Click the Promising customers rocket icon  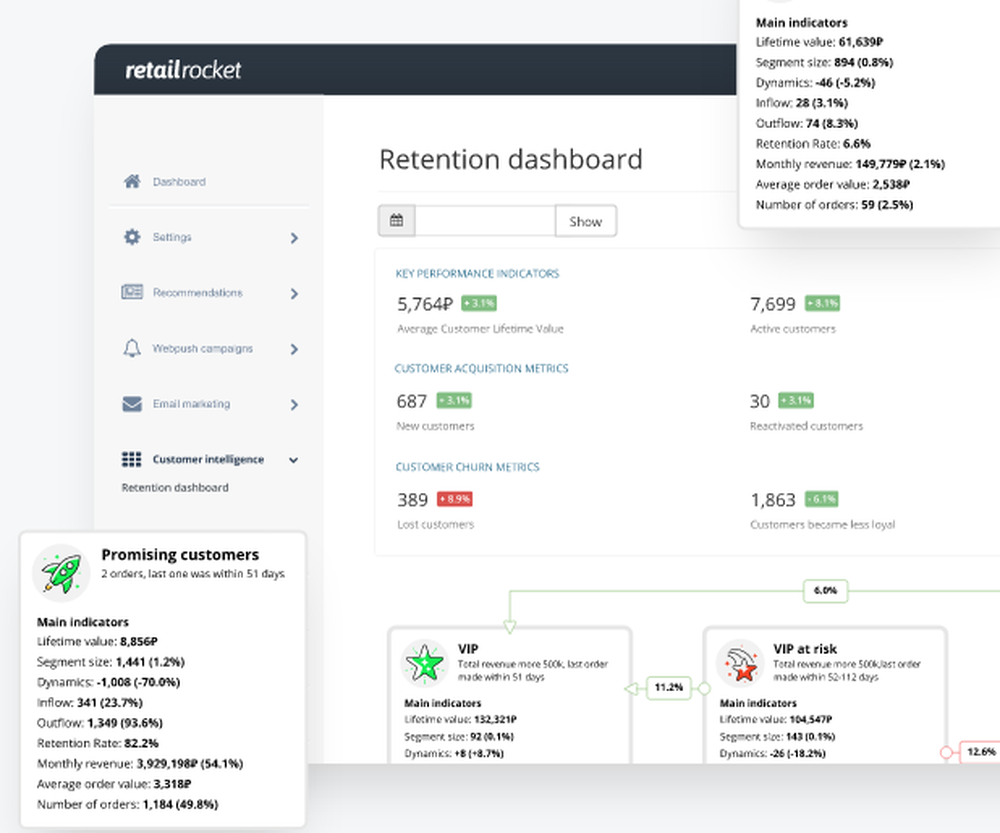(x=61, y=569)
